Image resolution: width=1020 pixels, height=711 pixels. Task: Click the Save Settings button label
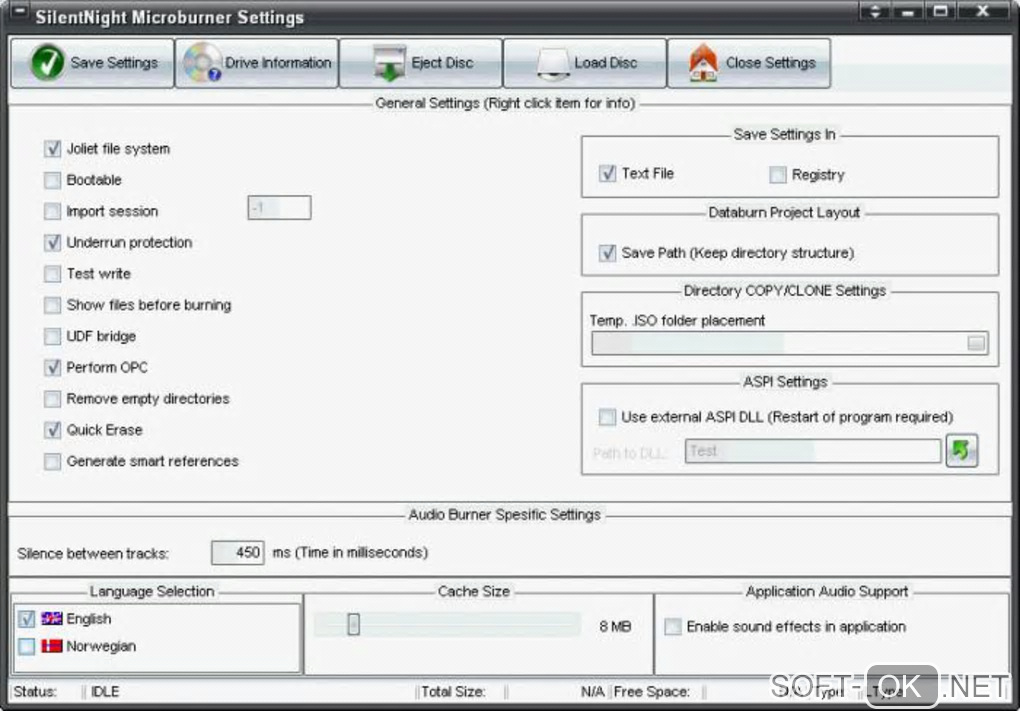[x=114, y=62]
